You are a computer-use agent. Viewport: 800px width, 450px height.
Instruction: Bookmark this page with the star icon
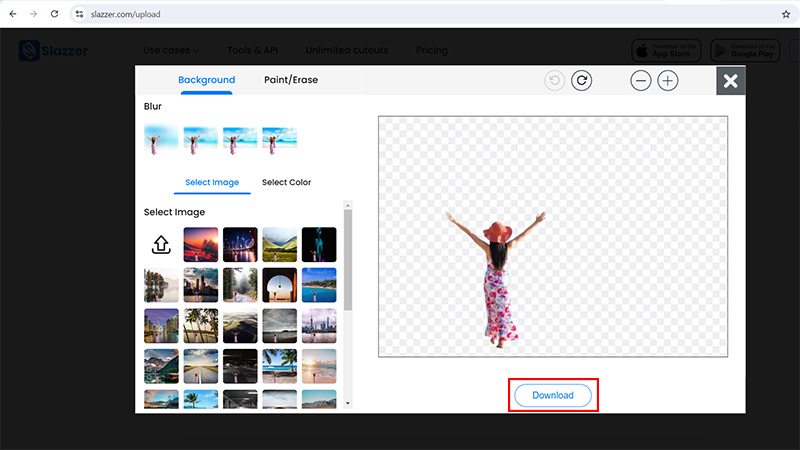tap(786, 14)
